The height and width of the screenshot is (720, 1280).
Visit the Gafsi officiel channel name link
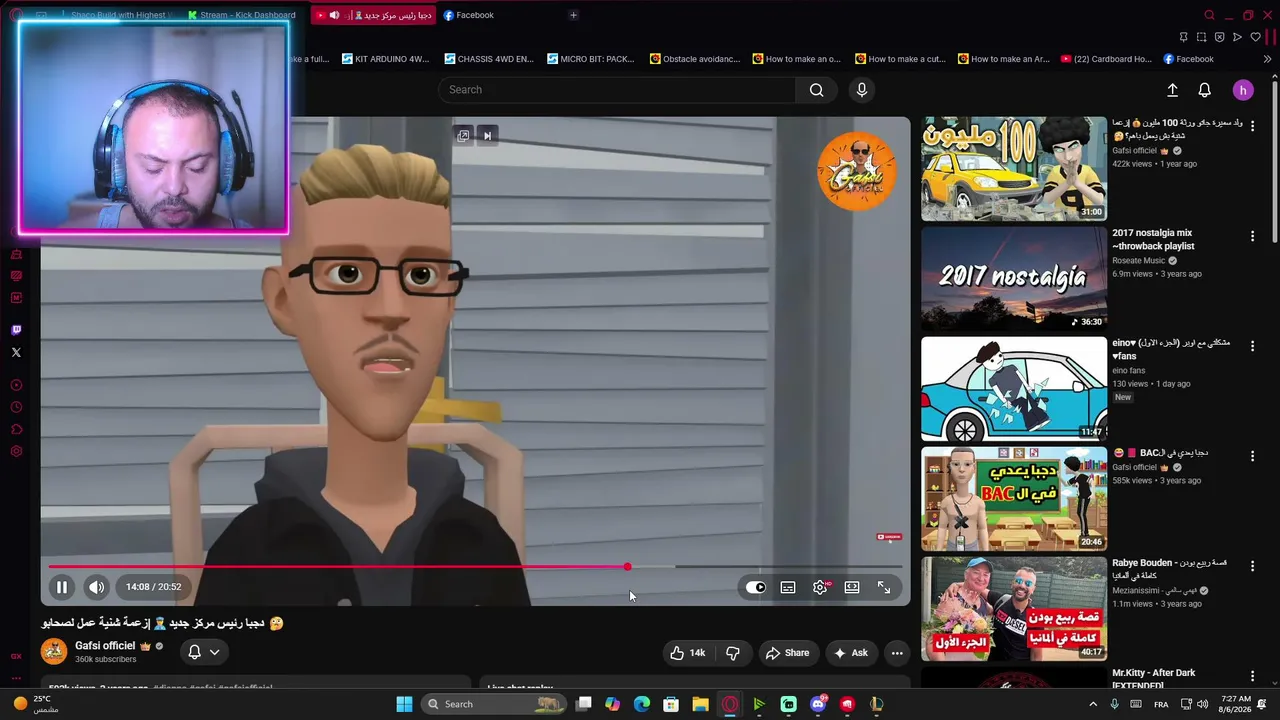[105, 646]
